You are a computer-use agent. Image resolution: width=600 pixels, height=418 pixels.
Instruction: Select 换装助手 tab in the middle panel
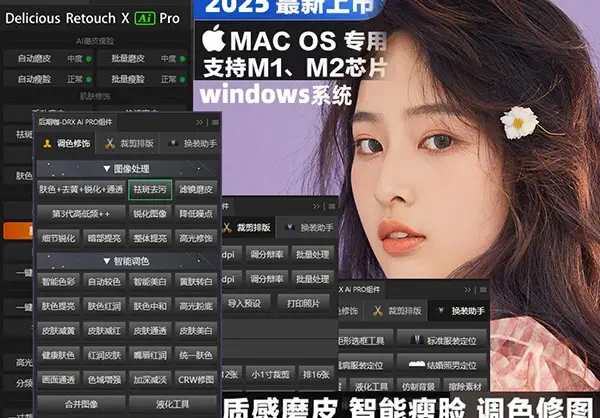[x=308, y=228]
